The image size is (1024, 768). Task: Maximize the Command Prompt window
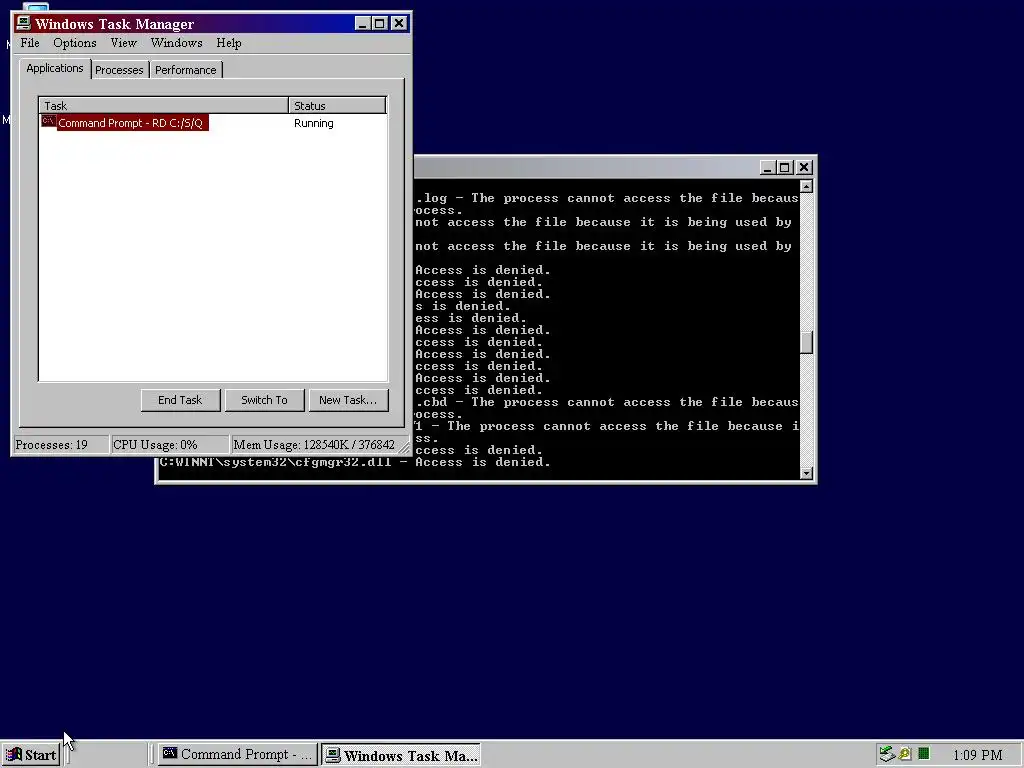785,168
